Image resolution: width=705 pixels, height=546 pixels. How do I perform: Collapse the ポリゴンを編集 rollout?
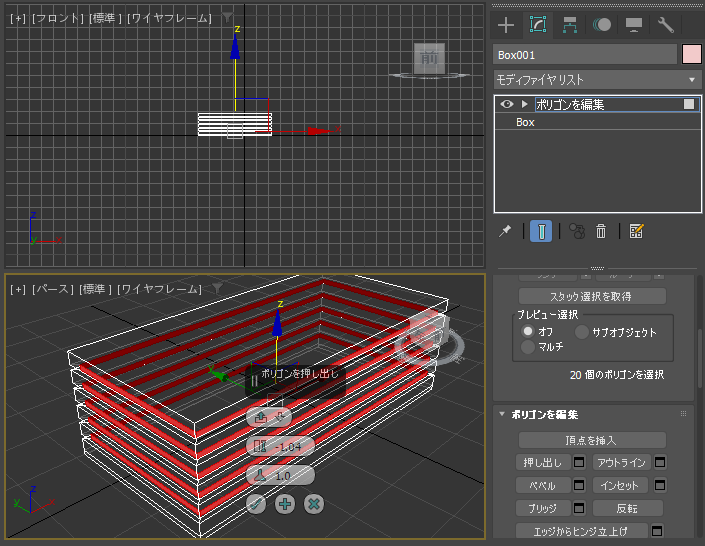pos(502,414)
